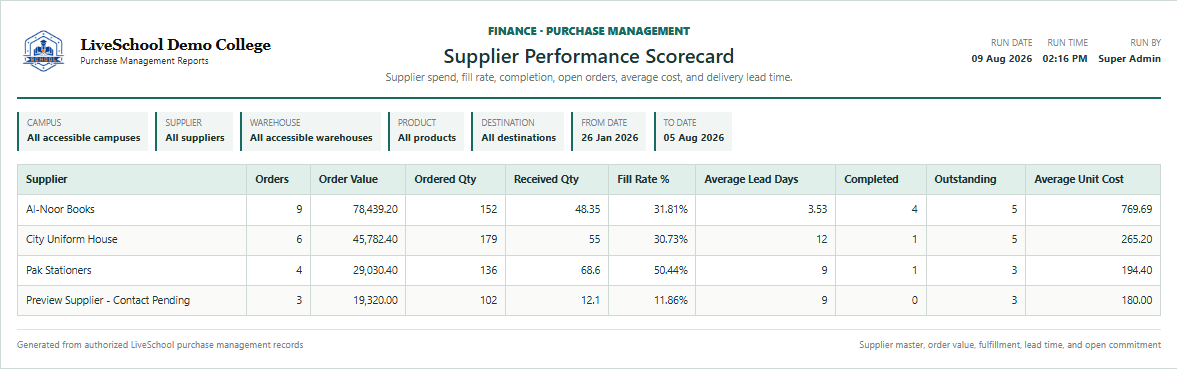The height and width of the screenshot is (370, 1178).
Task: Click received quantity 12.1
Action: pos(590,300)
